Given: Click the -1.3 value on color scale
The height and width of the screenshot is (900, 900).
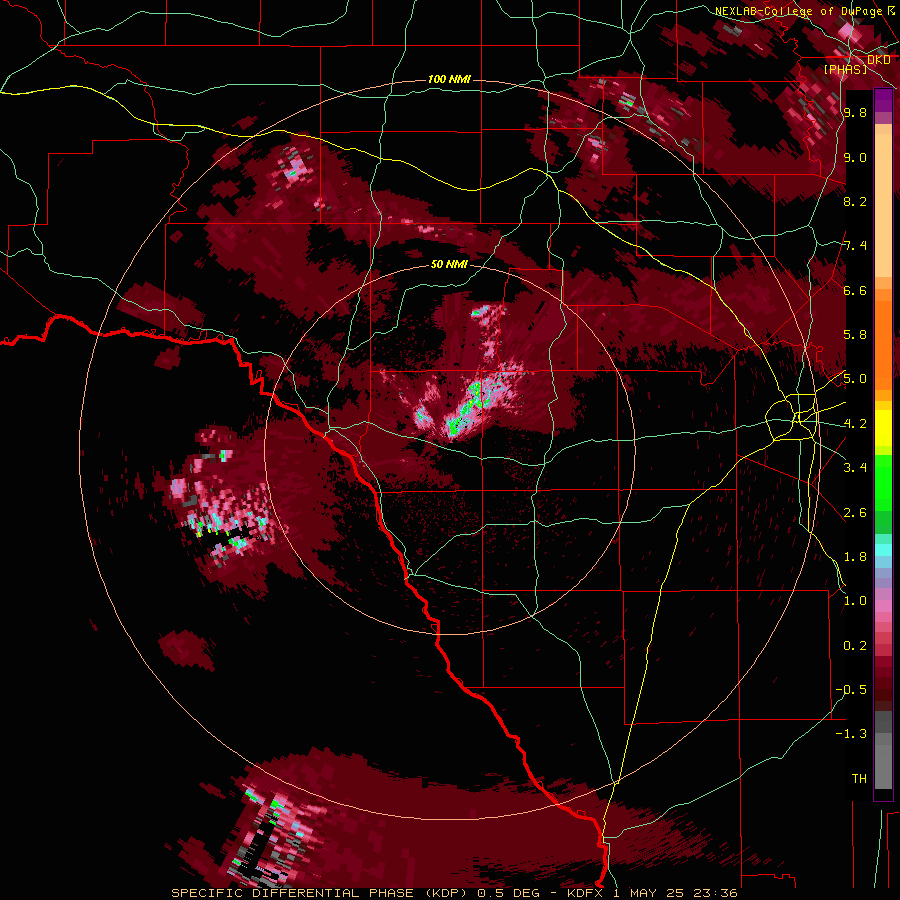Looking at the screenshot, I should tap(851, 734).
